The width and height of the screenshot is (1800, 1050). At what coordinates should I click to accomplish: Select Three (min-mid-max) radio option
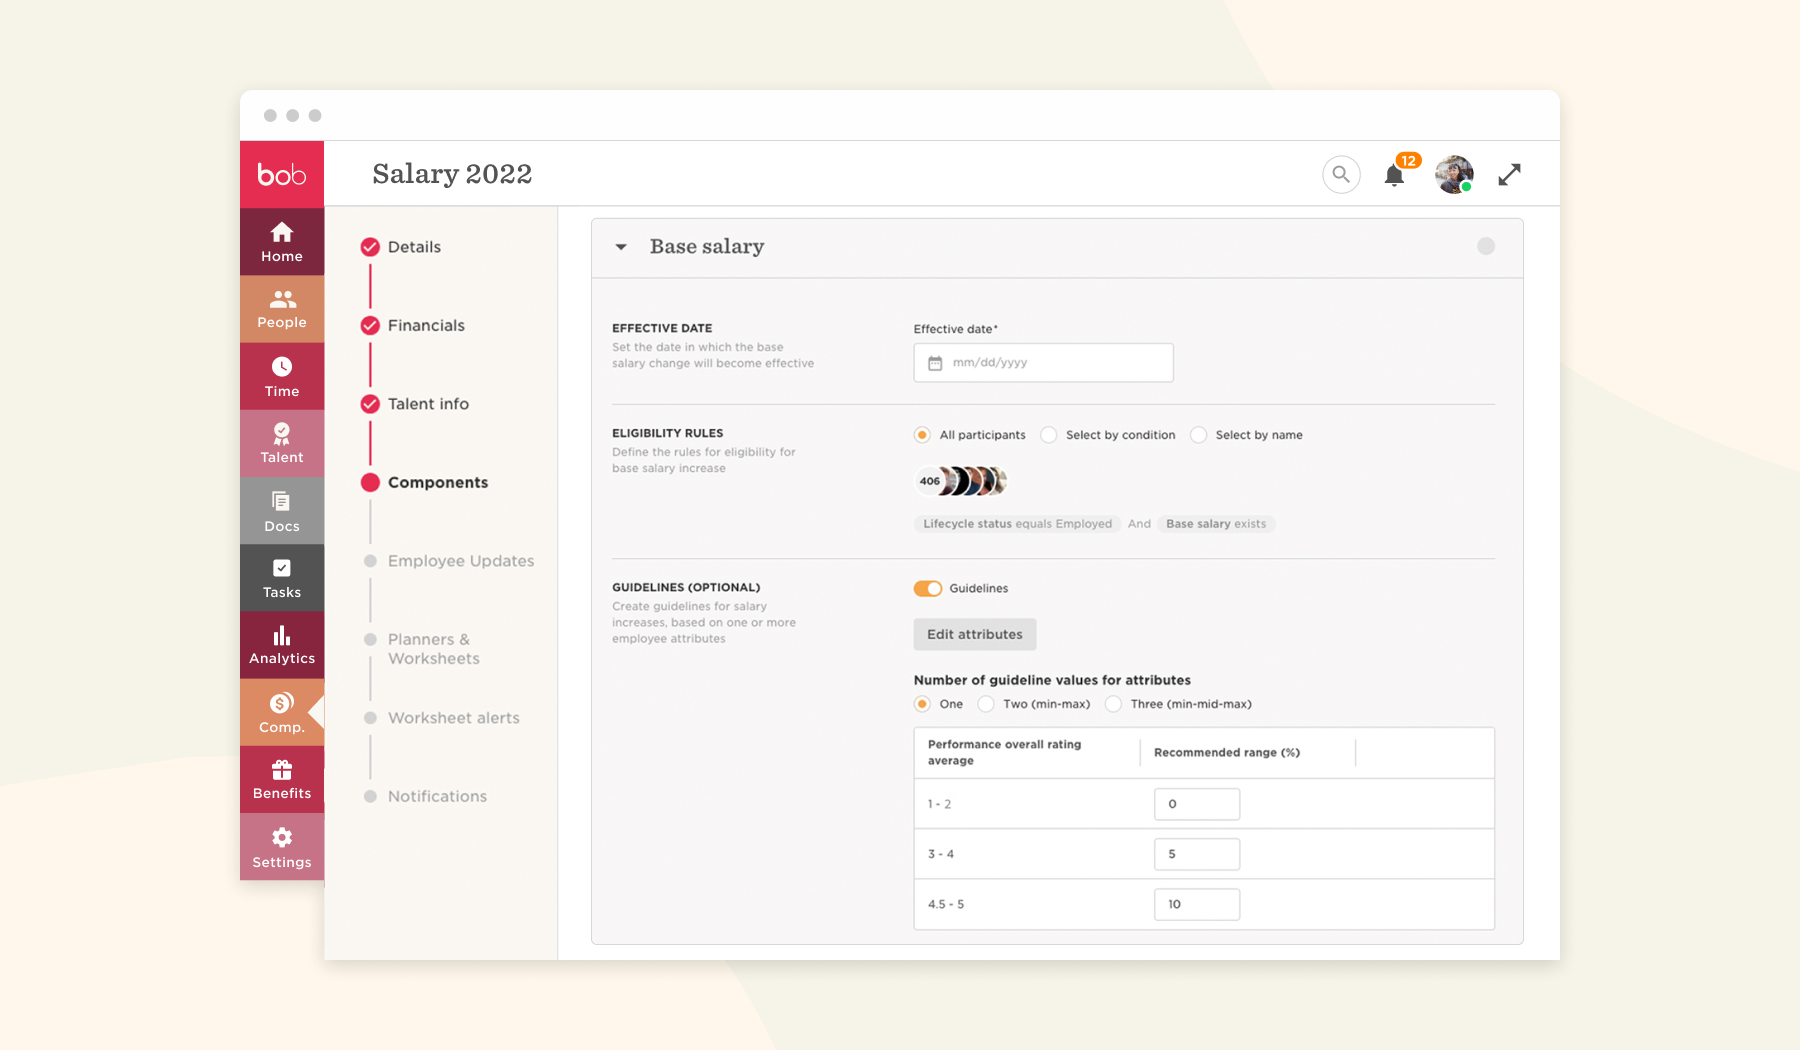[x=1113, y=704]
